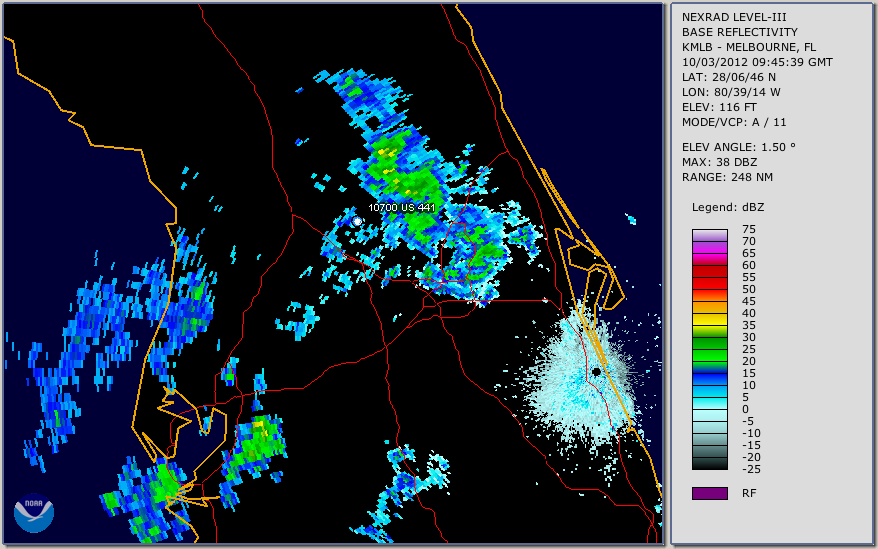This screenshot has height=549, width=878.
Task: Select the 'NEXRAD LEVEL-III' title text
Action: coord(734,17)
